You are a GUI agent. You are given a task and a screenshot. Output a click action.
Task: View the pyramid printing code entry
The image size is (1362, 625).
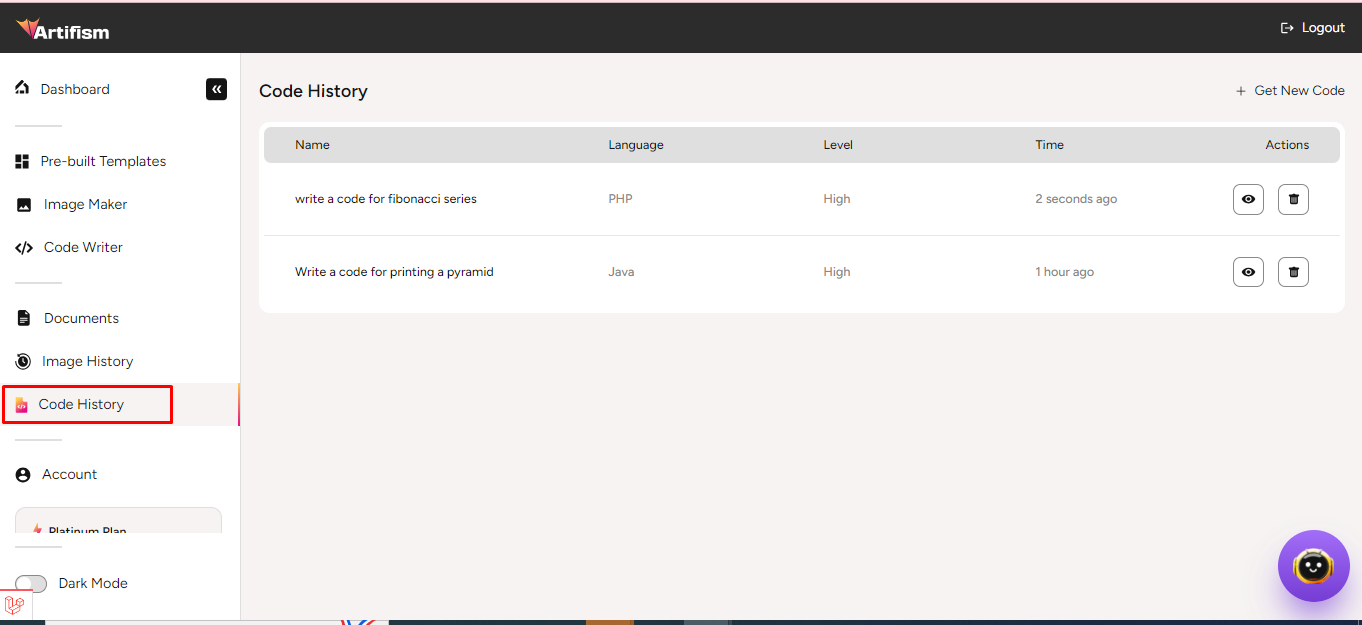(1248, 272)
